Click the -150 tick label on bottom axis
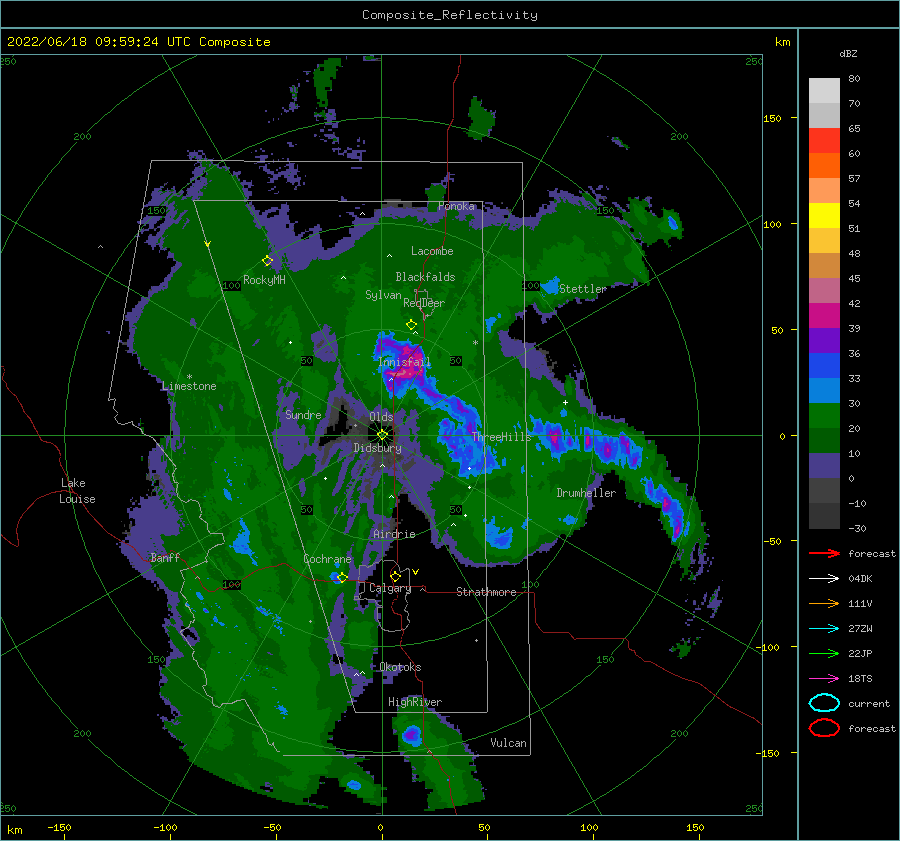This screenshot has width=900, height=841. tap(59, 827)
